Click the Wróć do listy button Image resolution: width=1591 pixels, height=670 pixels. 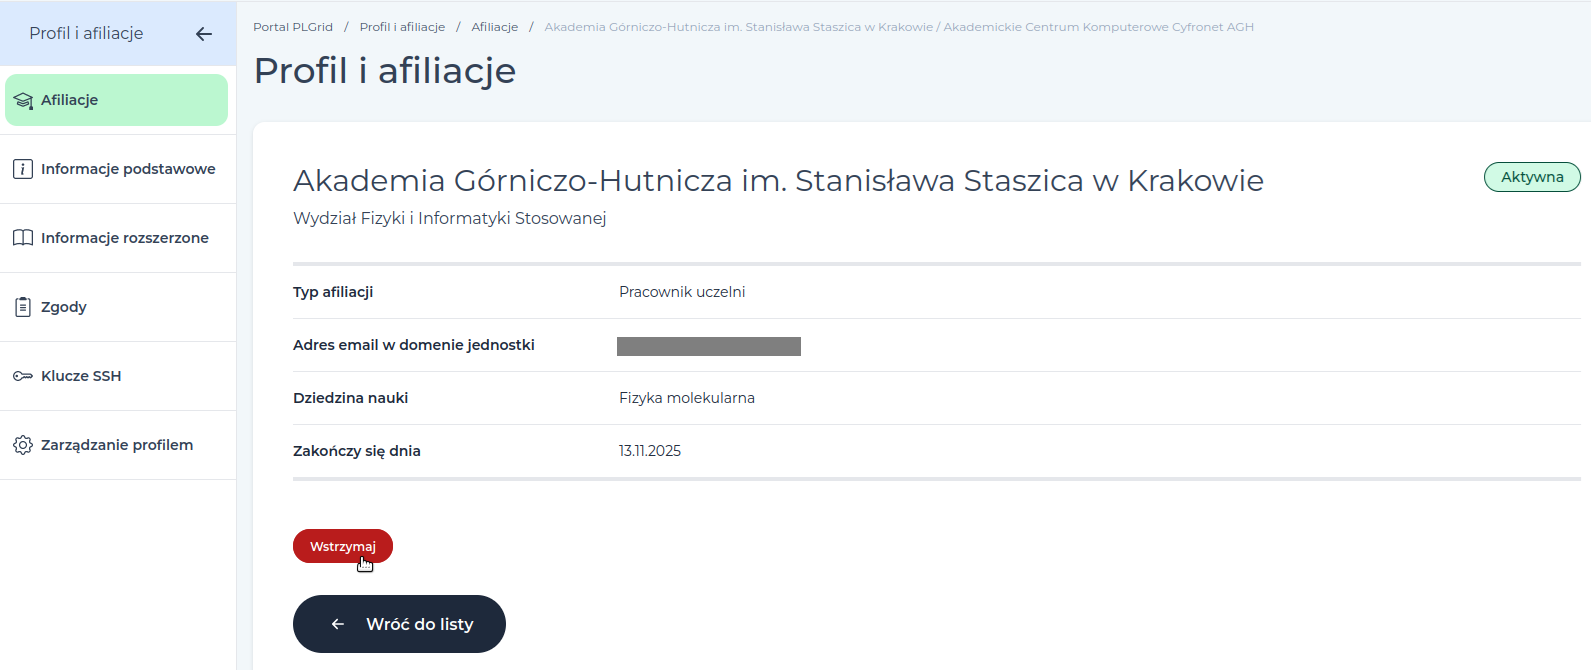[399, 624]
